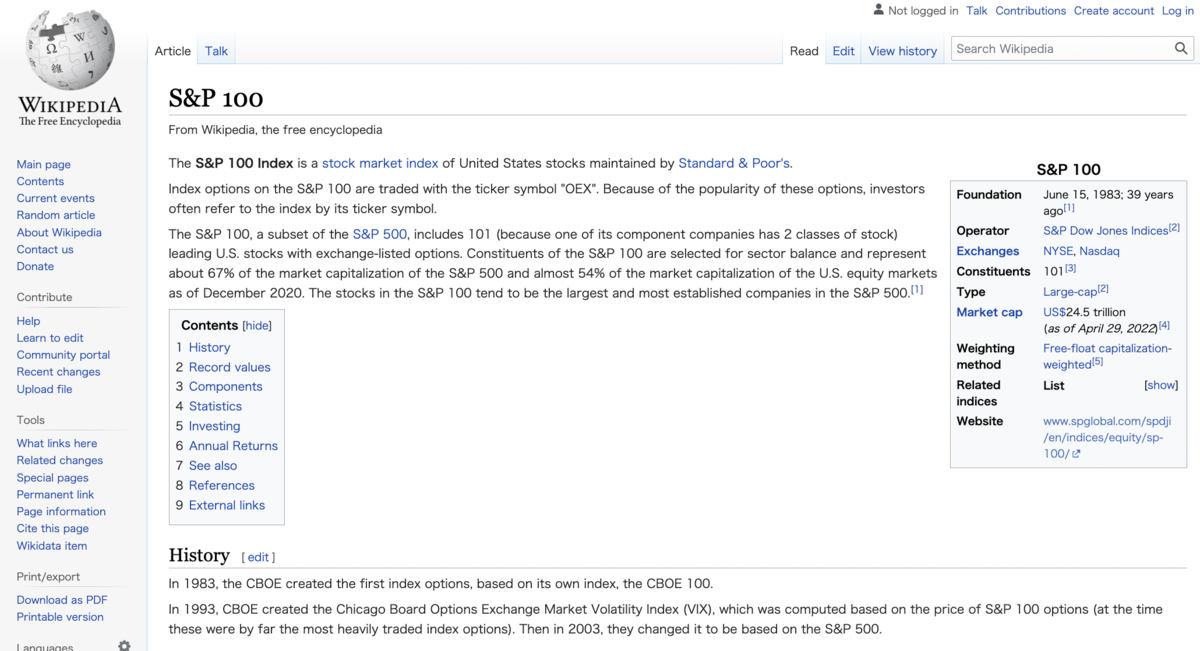Jump to Components section in contents
Image resolution: width=1200 pixels, height=651 pixels.
tap(225, 386)
